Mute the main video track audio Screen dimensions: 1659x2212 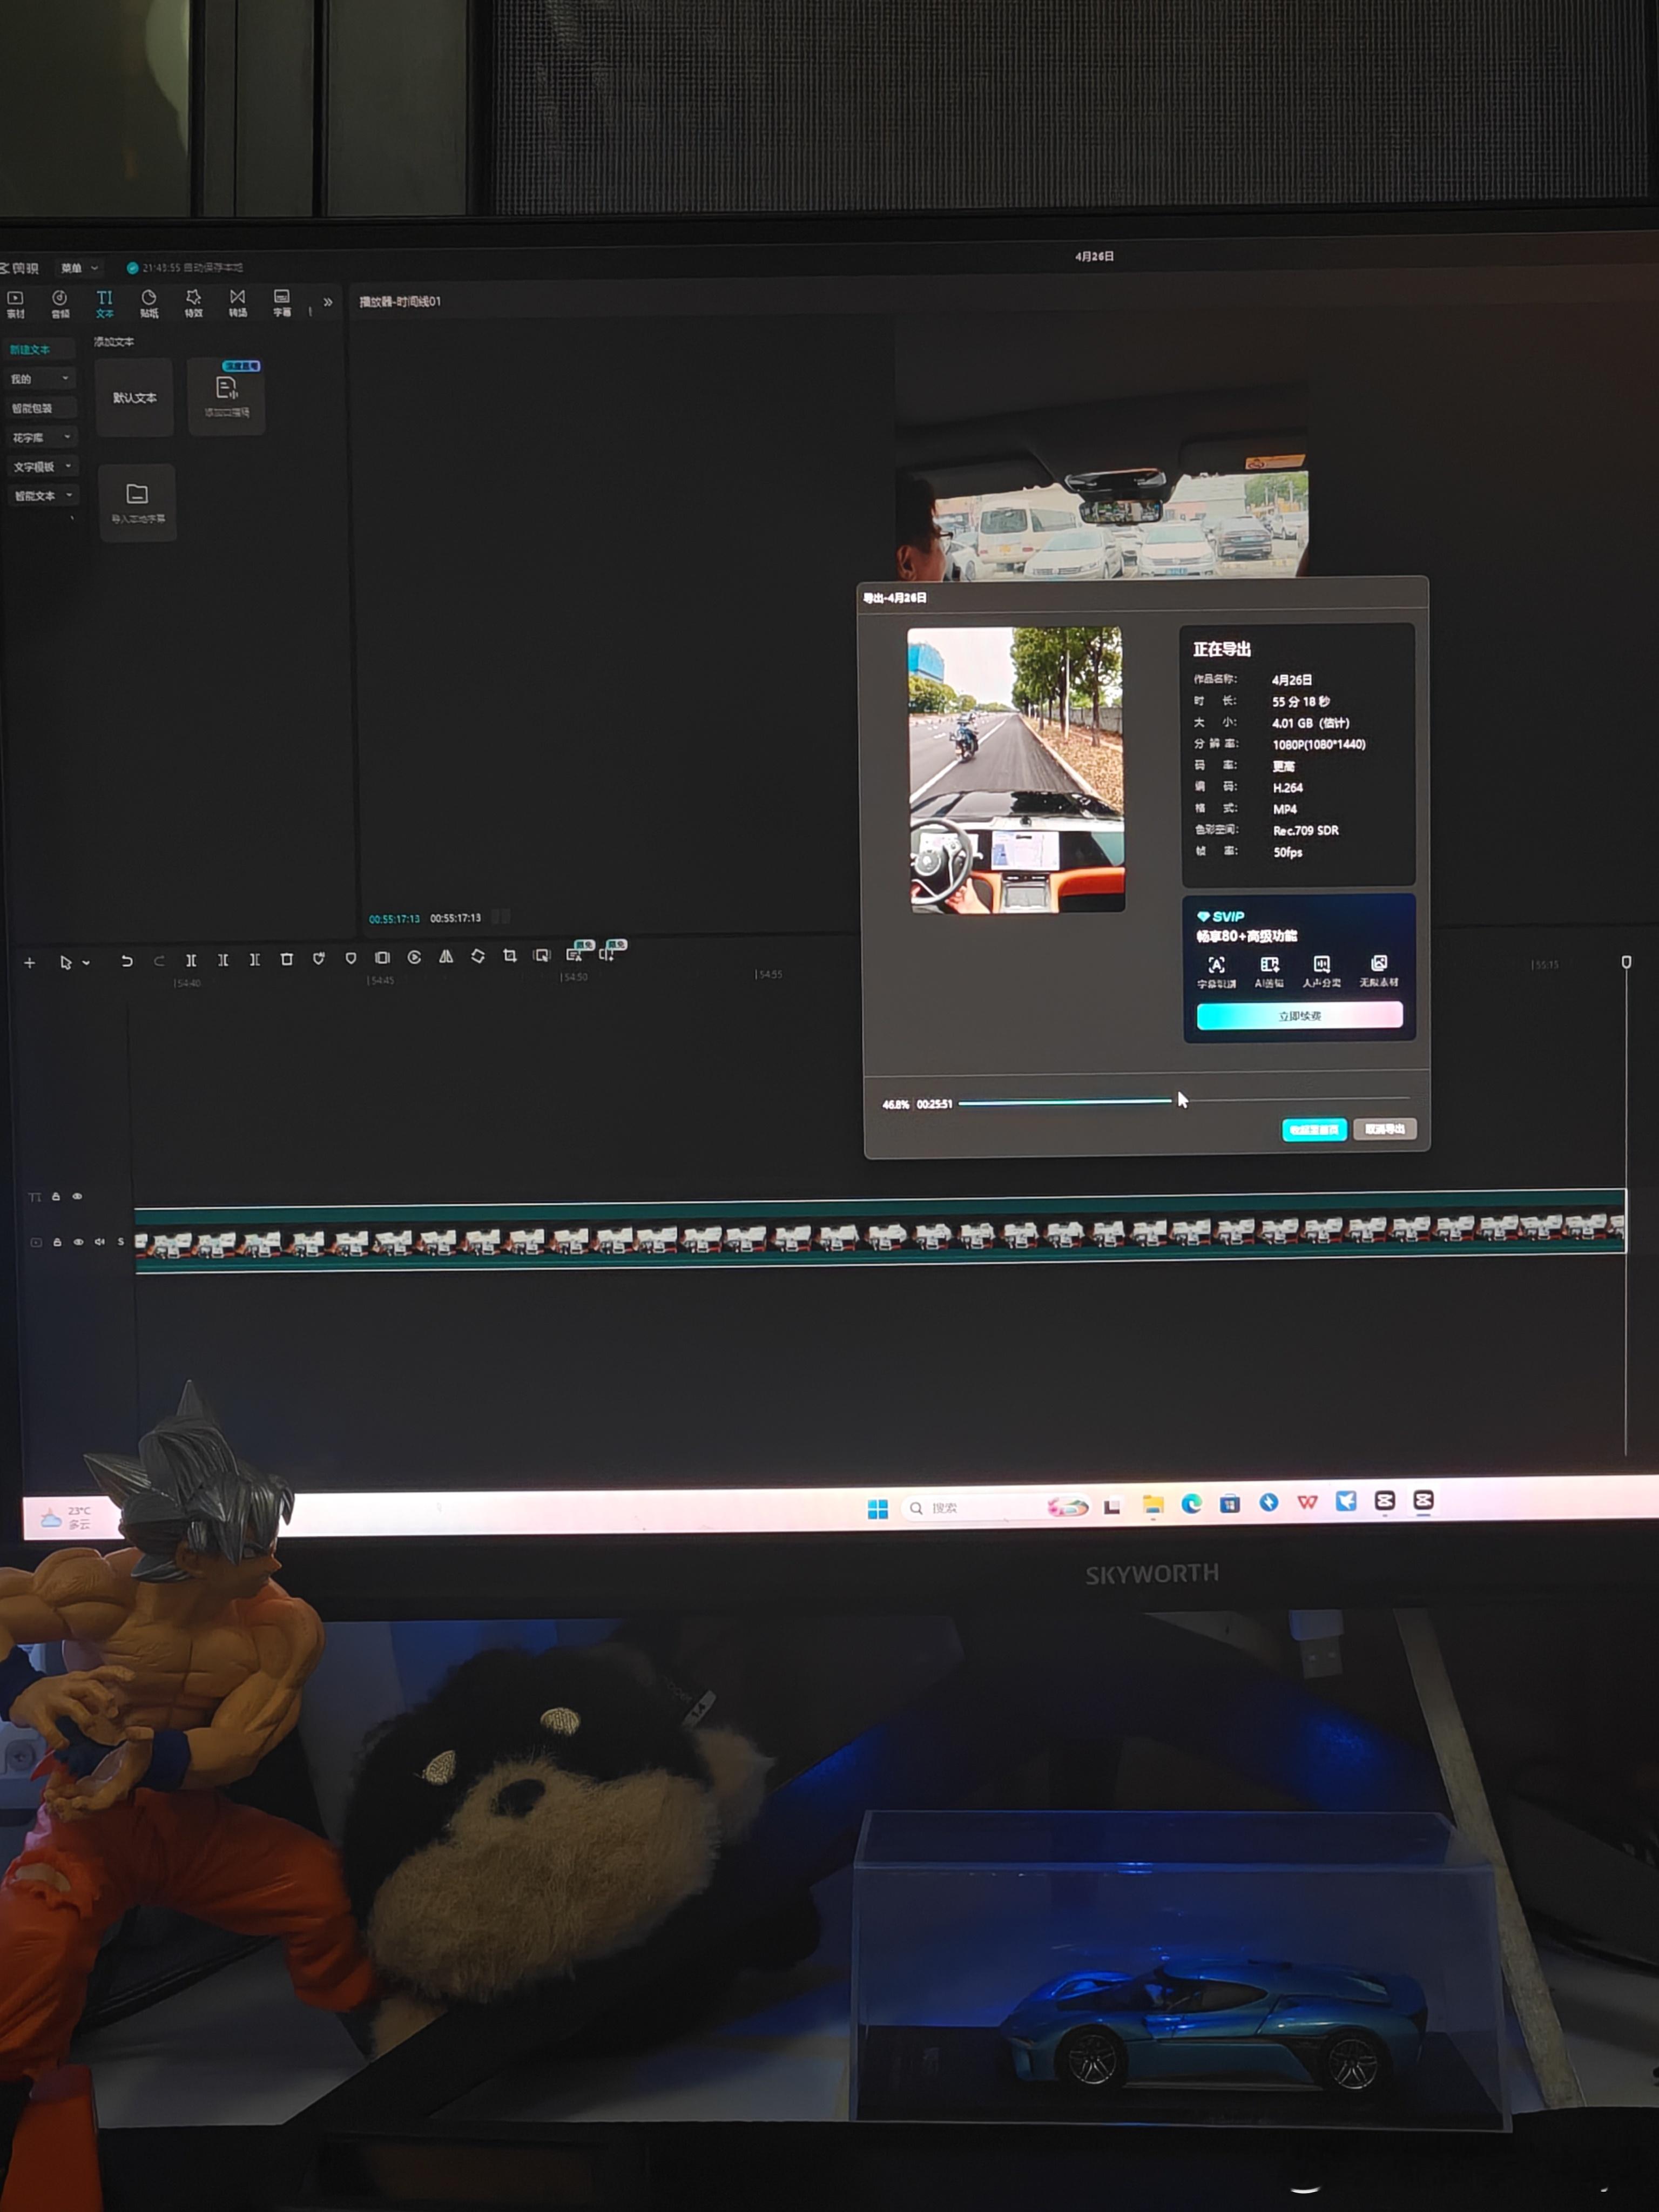pos(99,1242)
